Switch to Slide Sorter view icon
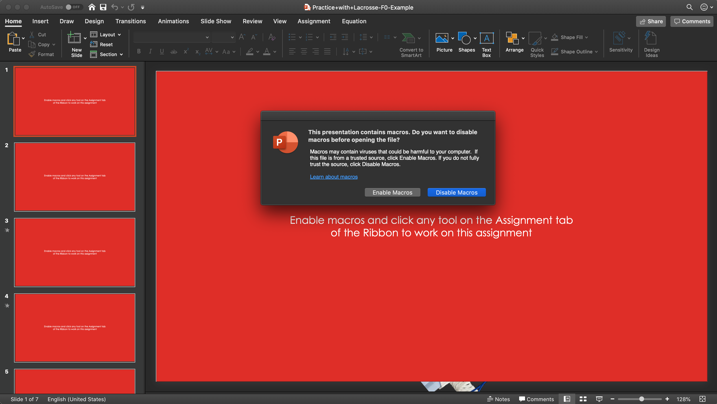The height and width of the screenshot is (404, 717). pos(583,399)
